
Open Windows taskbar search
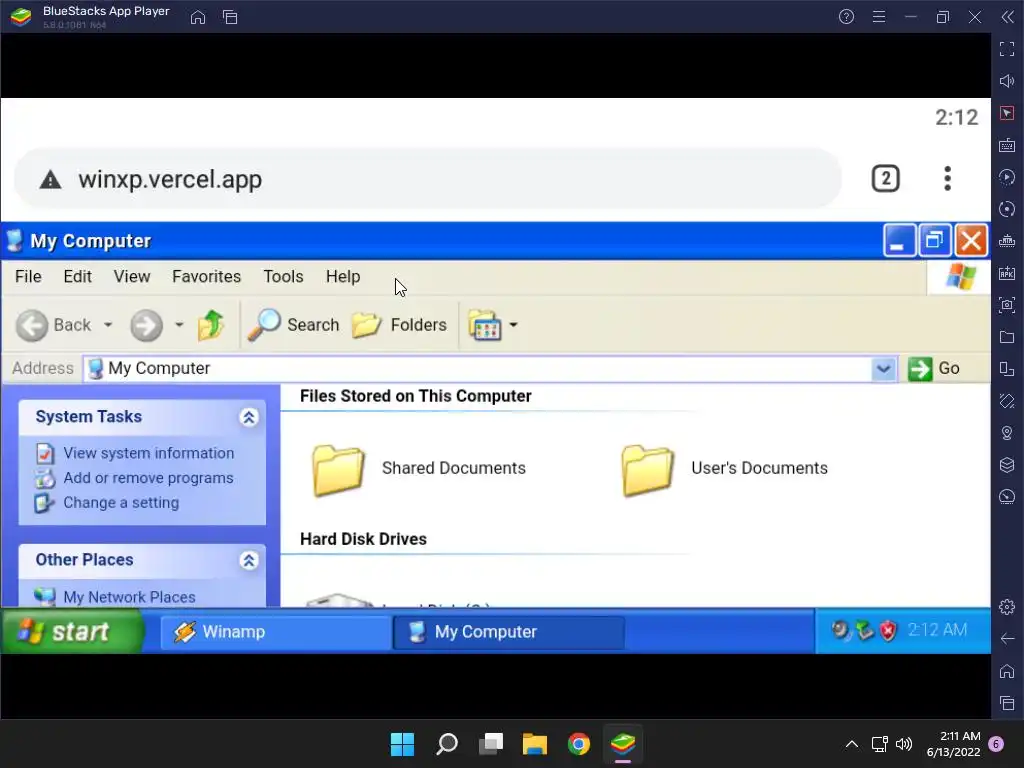pos(447,744)
